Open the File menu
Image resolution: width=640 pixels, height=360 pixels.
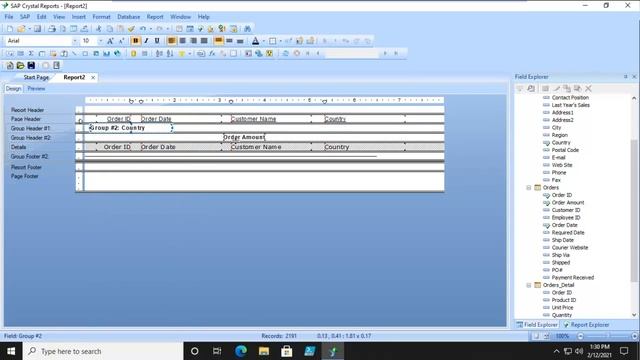9,17
